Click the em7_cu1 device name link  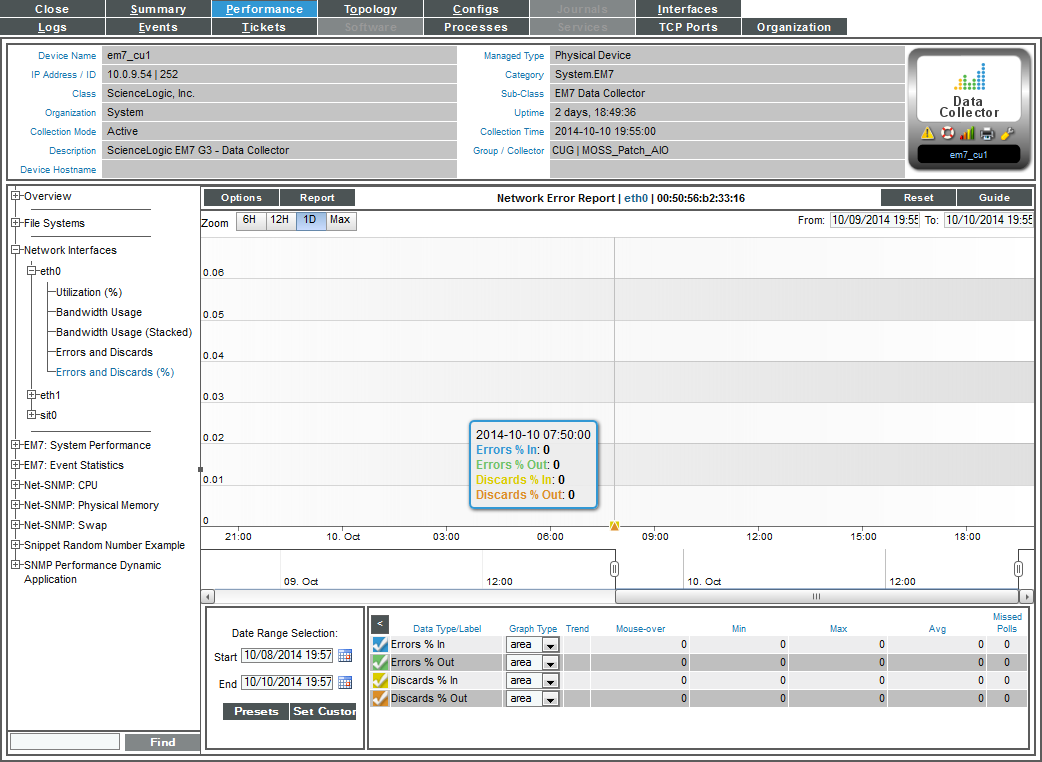[x=968, y=155]
